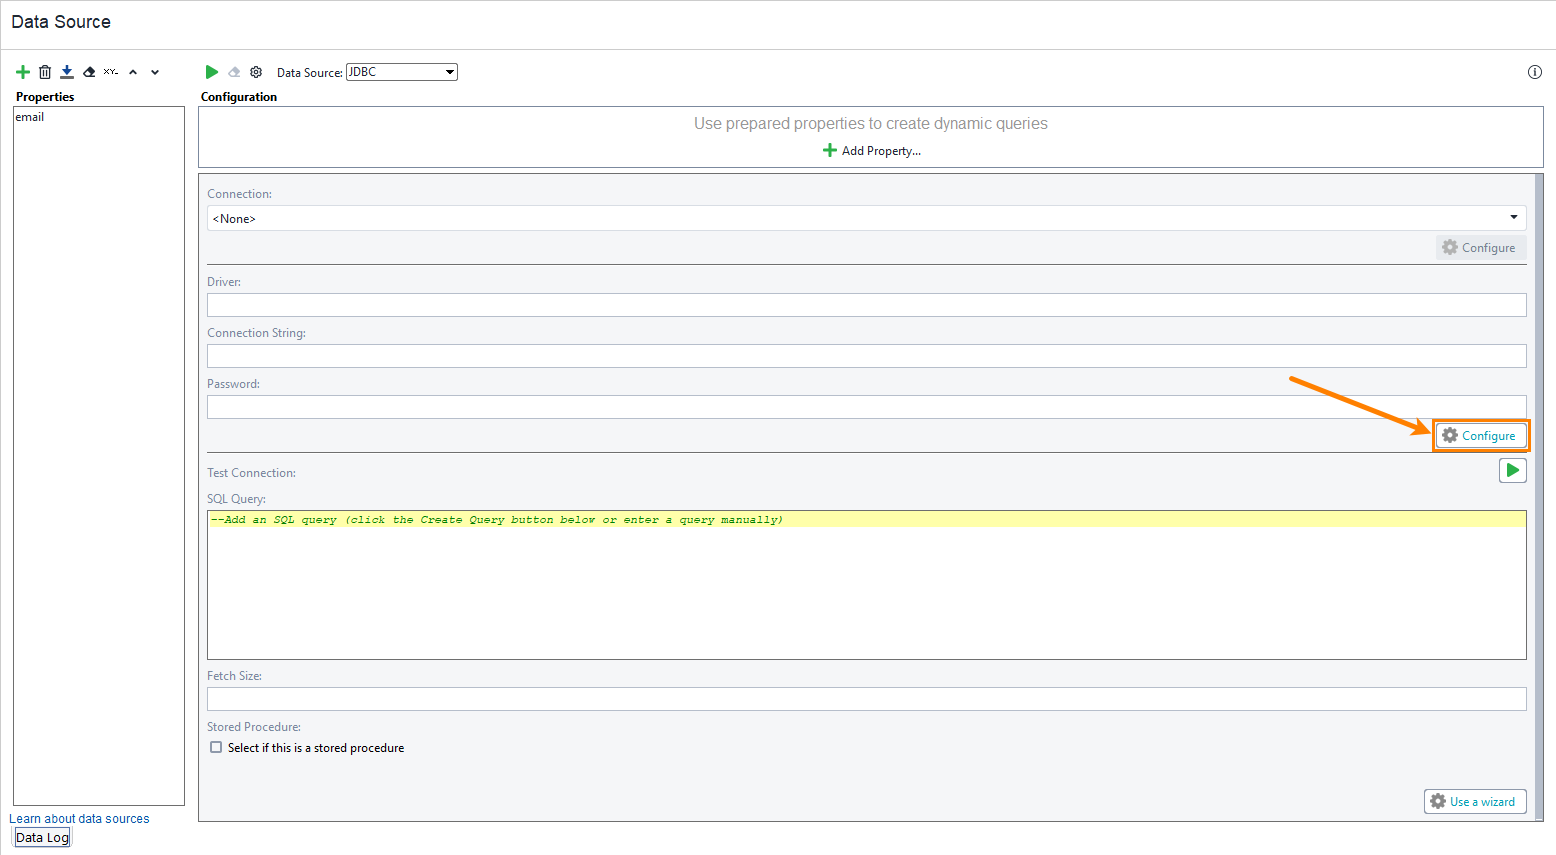Click inside the Fetch Size input field
The height and width of the screenshot is (855, 1556).
[866, 698]
